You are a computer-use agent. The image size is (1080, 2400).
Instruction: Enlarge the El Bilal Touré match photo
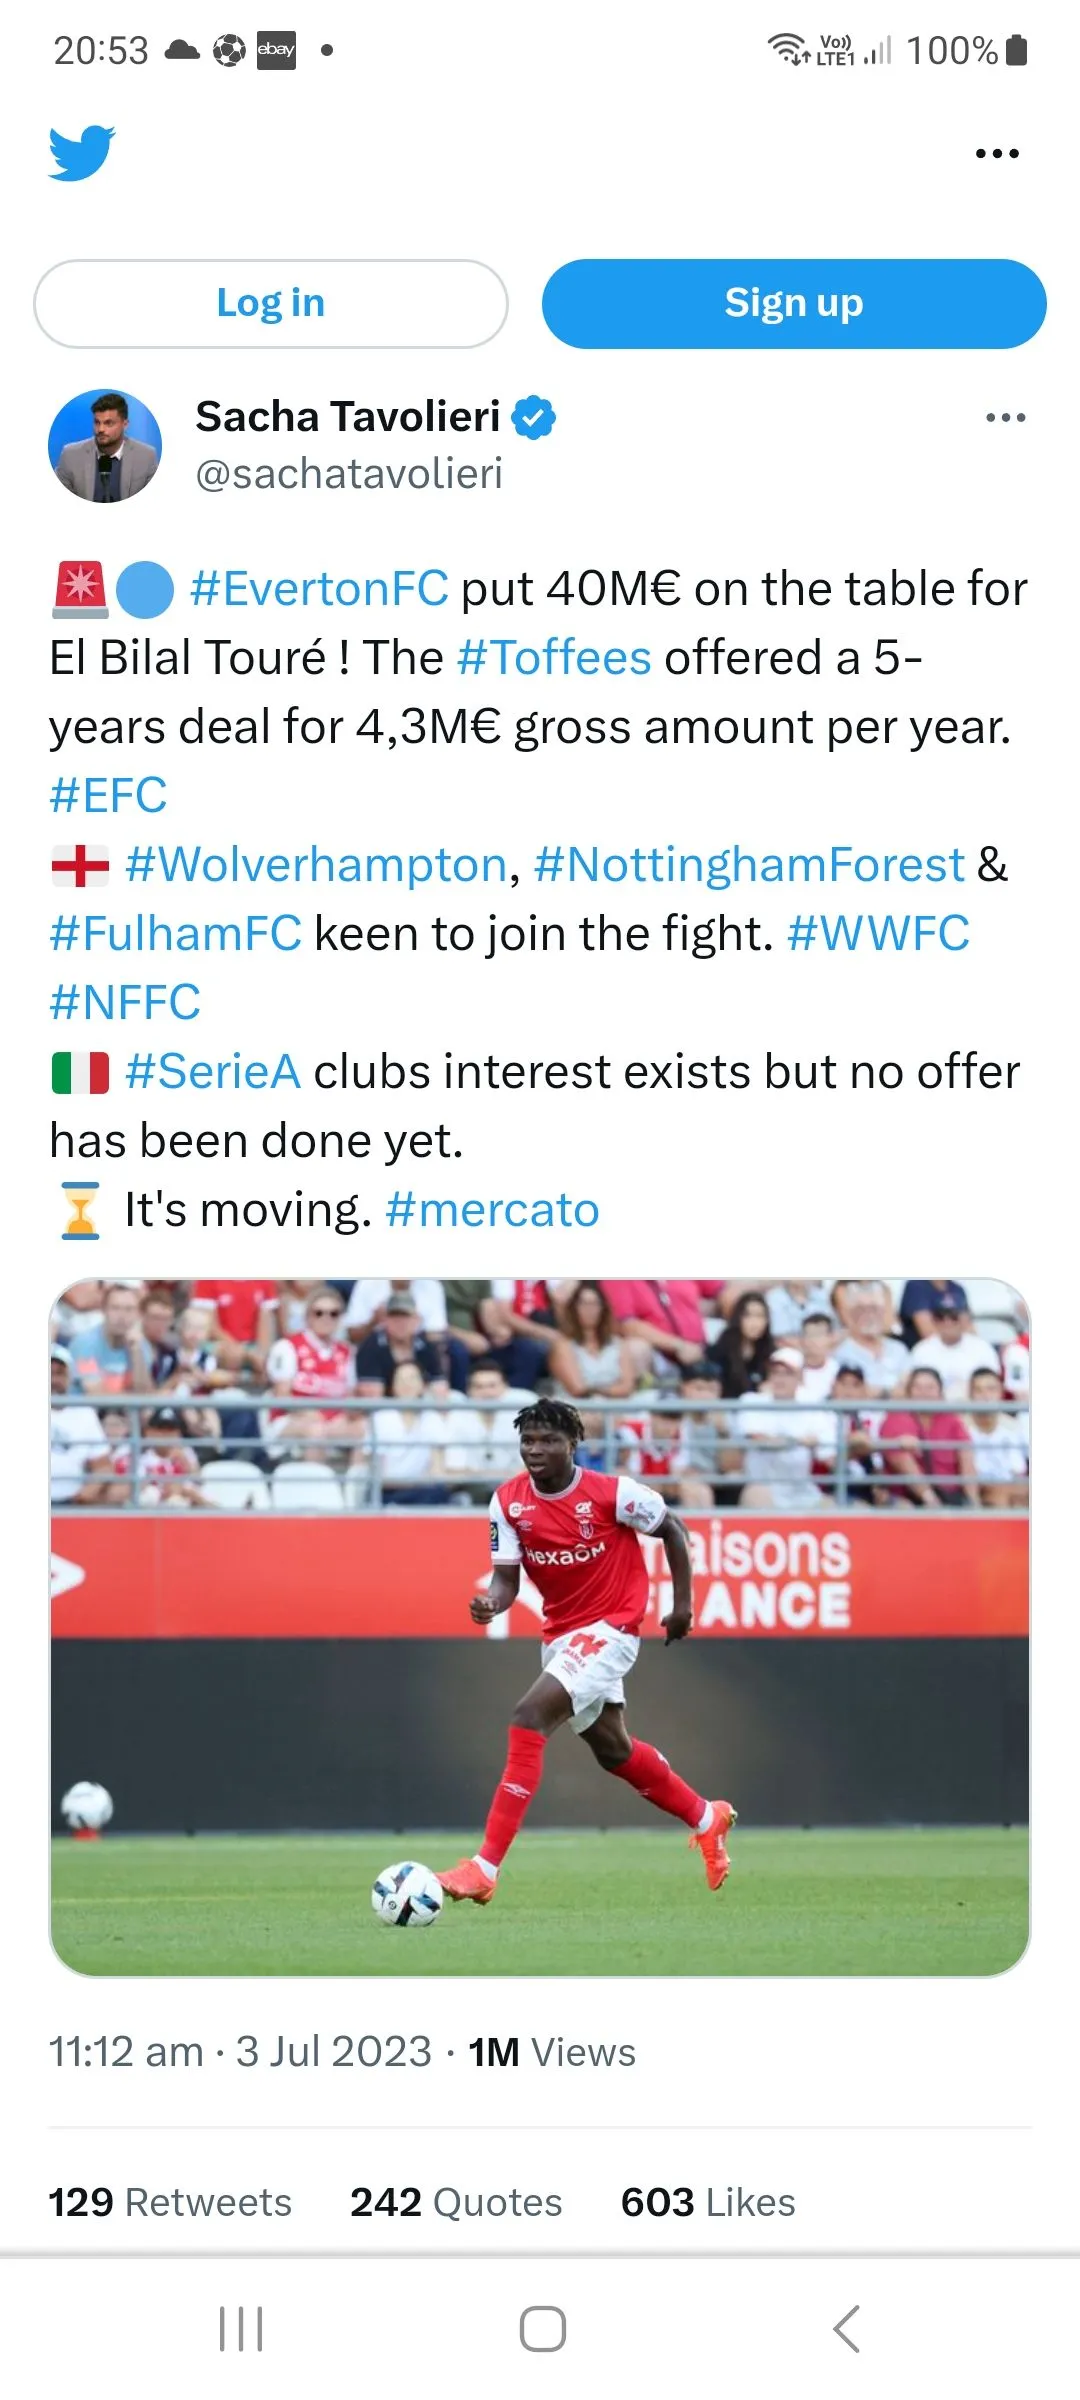pyautogui.click(x=540, y=1627)
